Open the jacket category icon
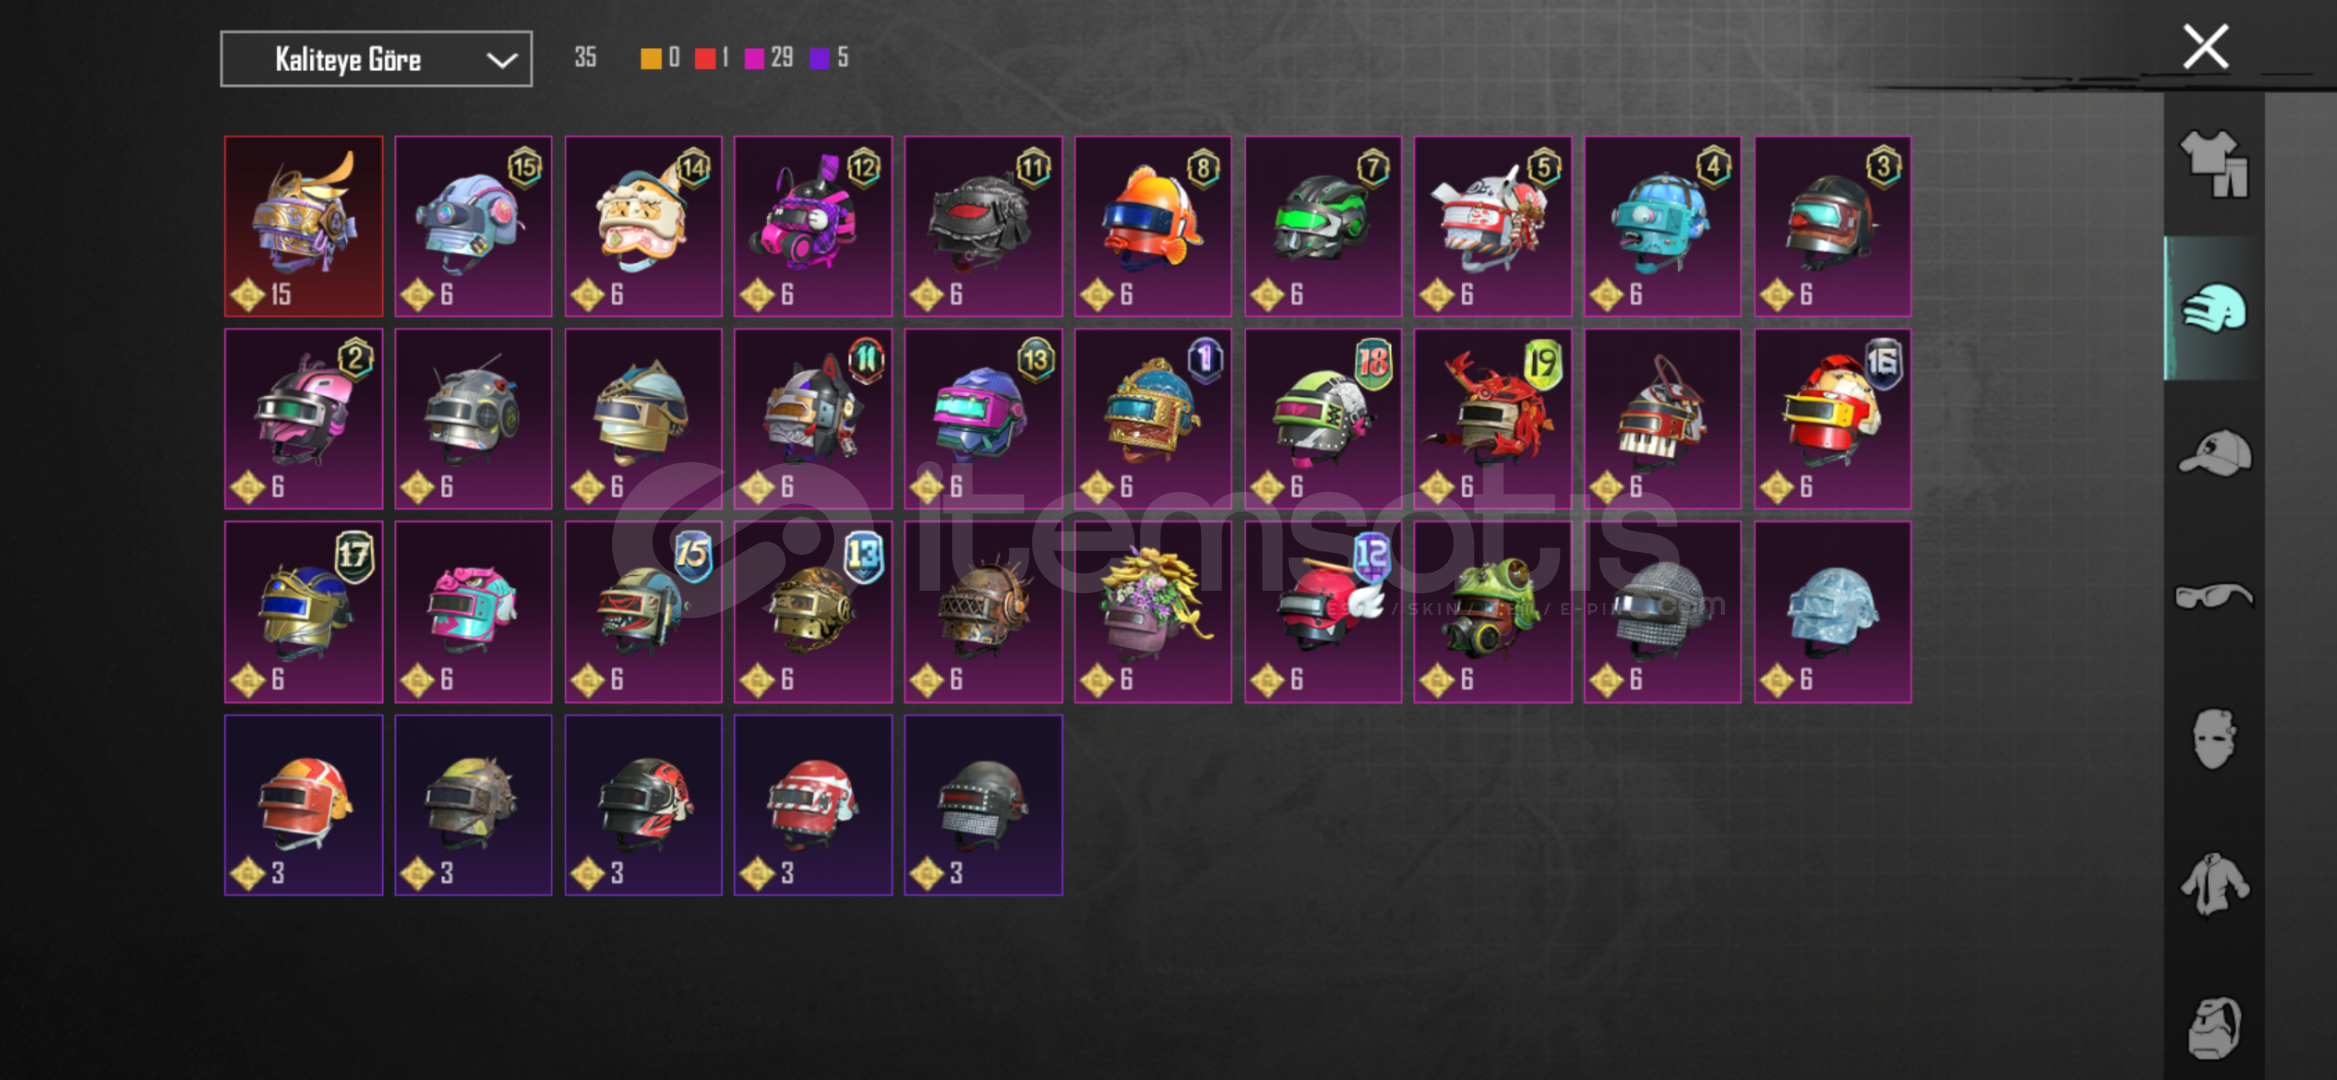 pyautogui.click(x=2214, y=884)
